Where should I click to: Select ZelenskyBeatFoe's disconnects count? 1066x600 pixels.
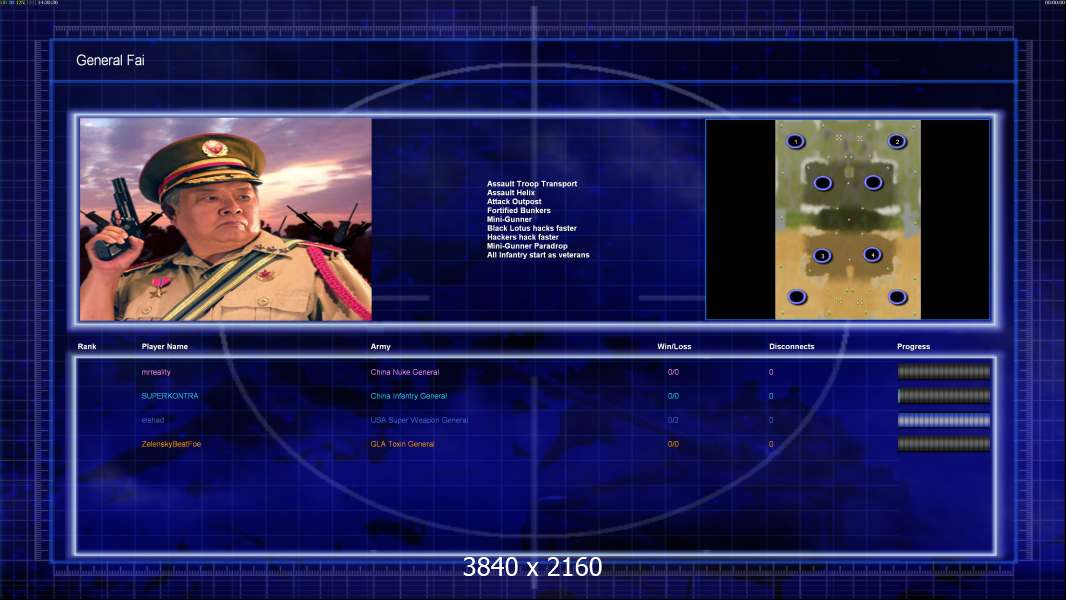(771, 444)
